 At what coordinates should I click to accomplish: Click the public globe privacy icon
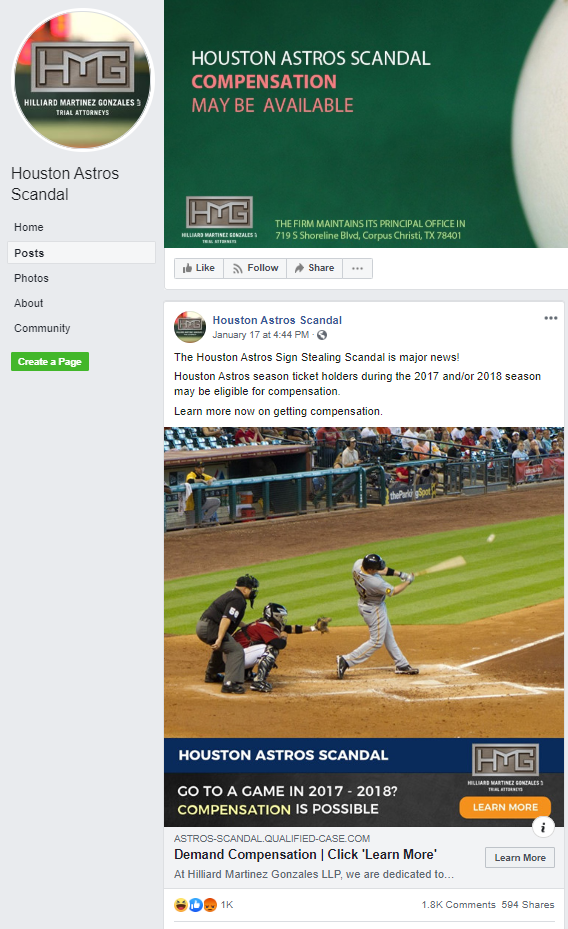coord(322,335)
